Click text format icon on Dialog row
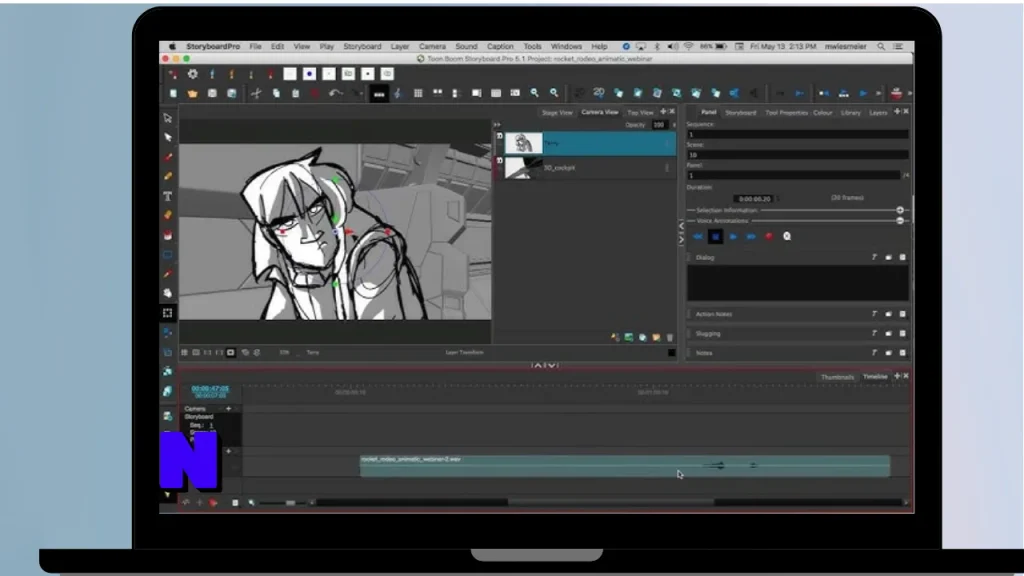Screen dimensions: 1024x576 pos(874,257)
